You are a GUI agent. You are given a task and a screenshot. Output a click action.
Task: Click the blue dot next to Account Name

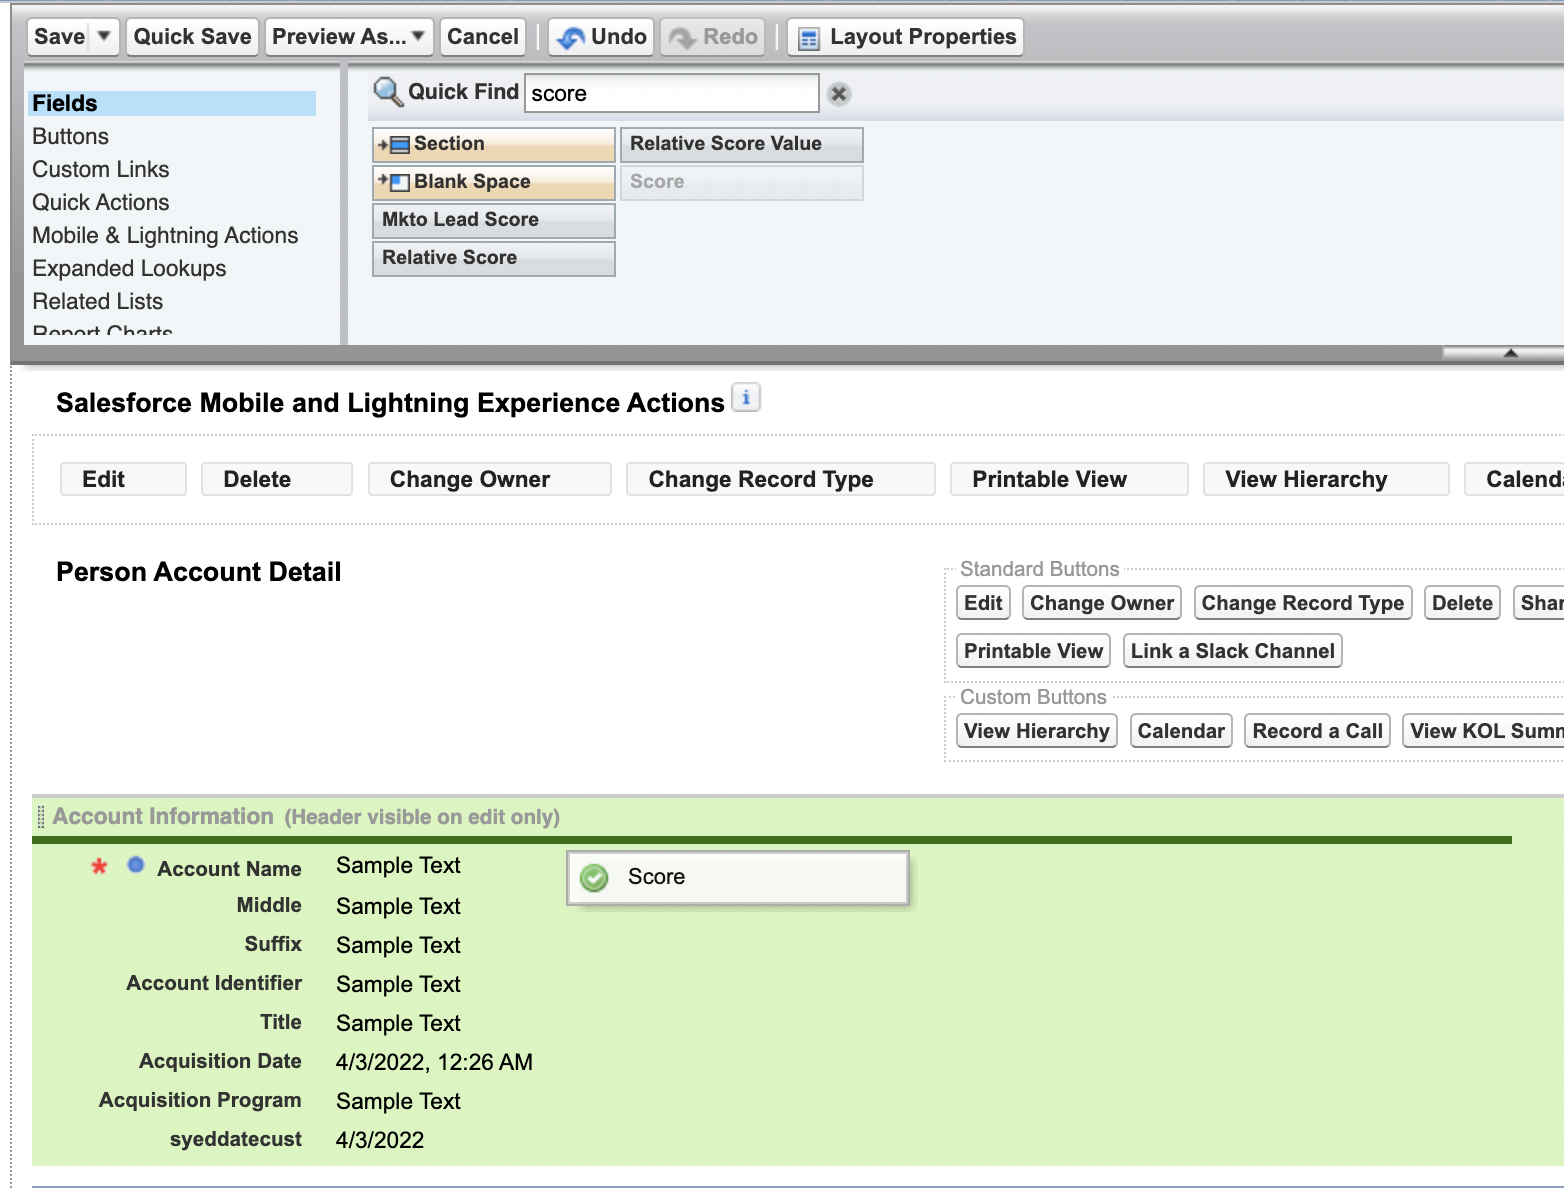point(136,865)
